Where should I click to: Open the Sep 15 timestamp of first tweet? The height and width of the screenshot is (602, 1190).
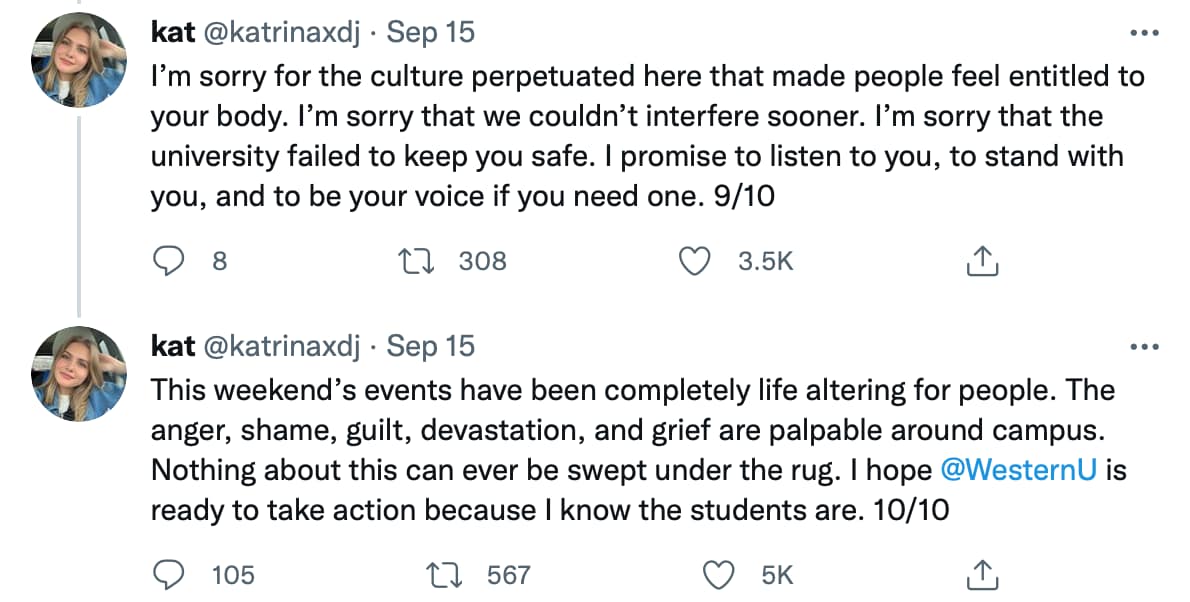tap(430, 32)
